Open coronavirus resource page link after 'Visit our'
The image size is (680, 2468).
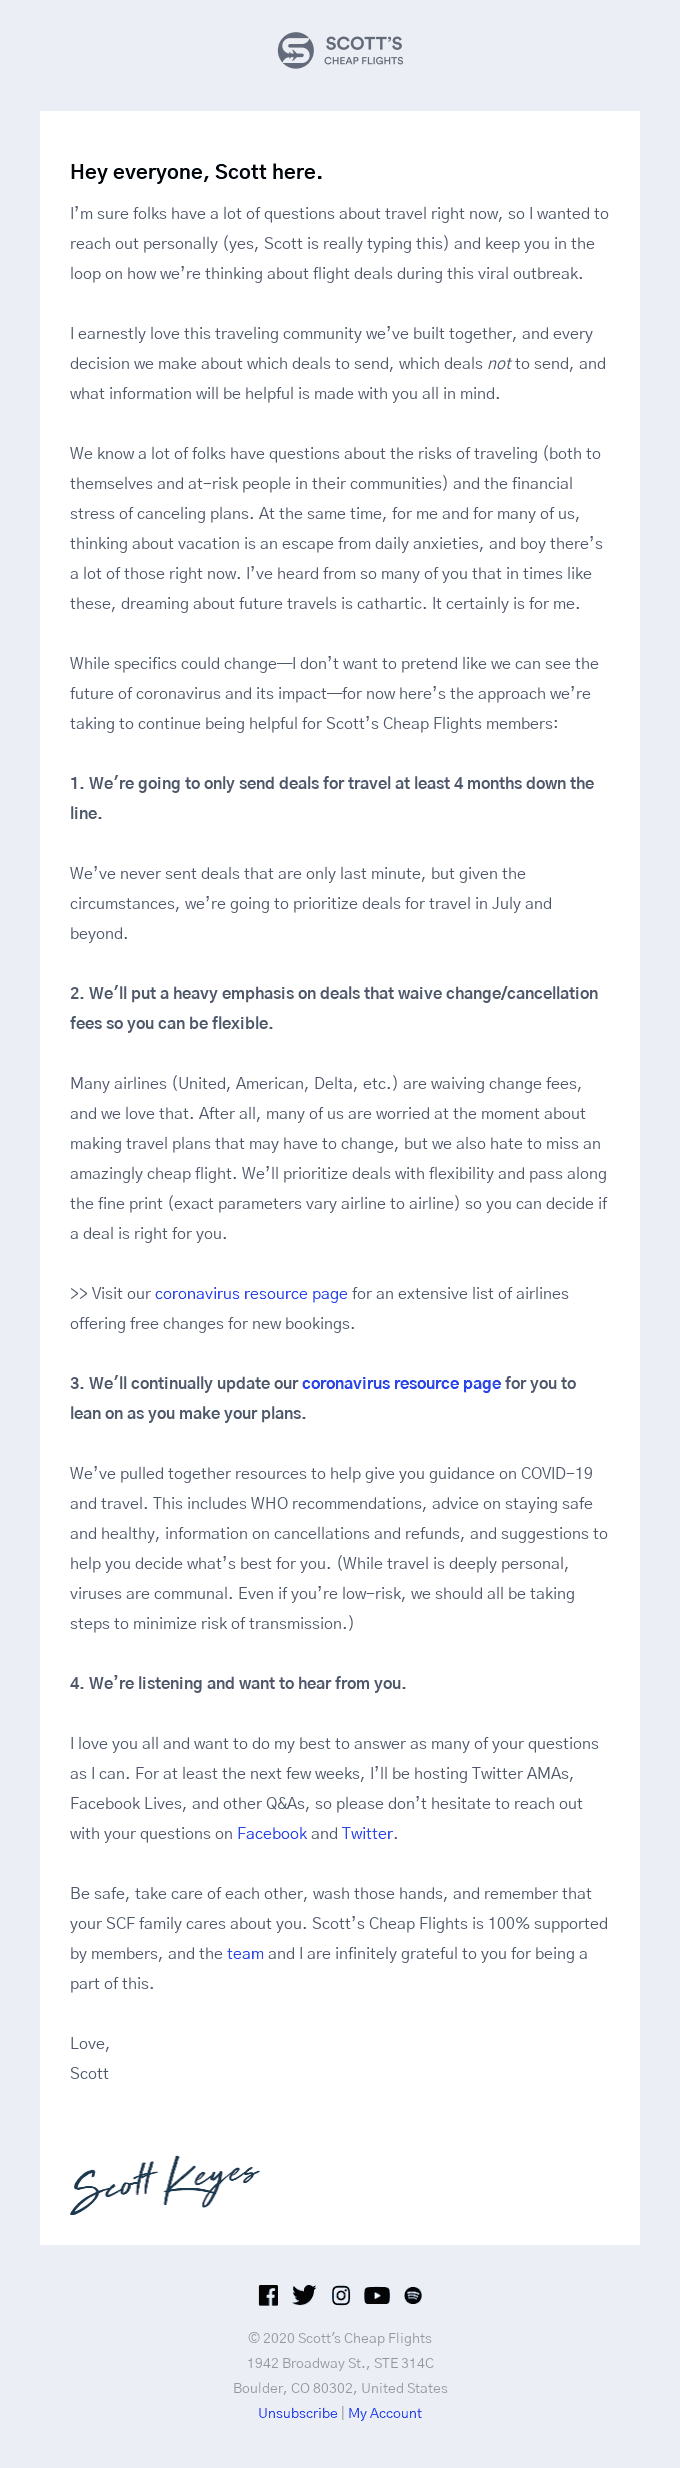[x=251, y=1293]
